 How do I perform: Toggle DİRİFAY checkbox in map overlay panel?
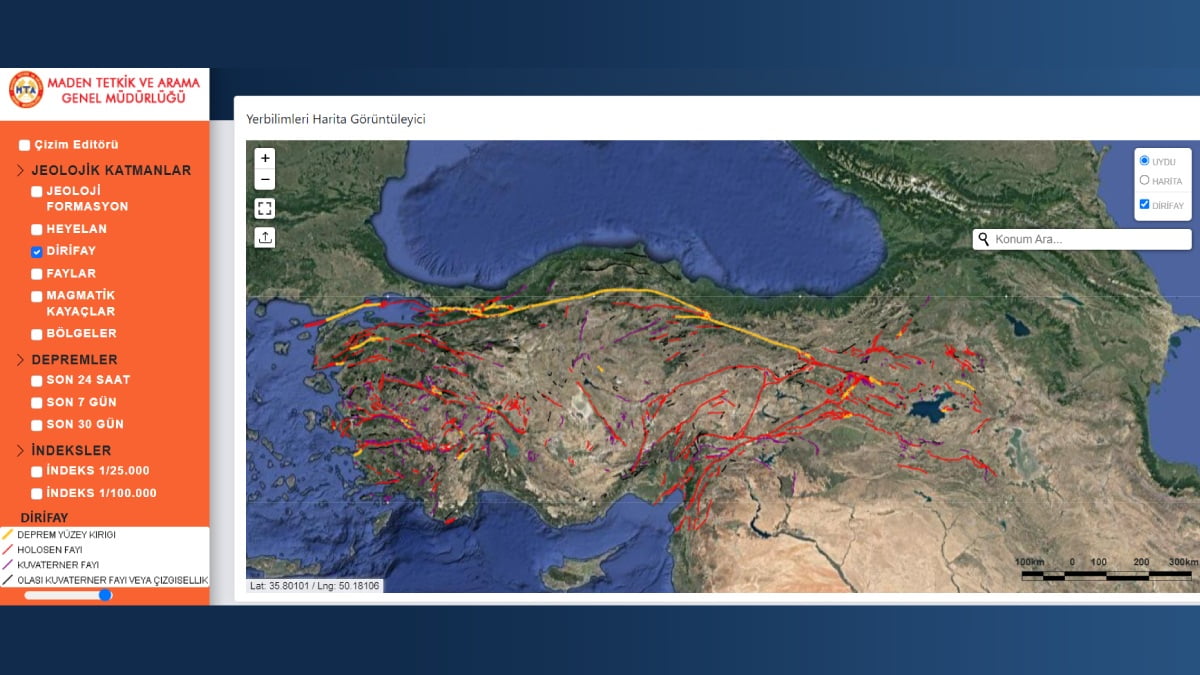coord(1144,204)
